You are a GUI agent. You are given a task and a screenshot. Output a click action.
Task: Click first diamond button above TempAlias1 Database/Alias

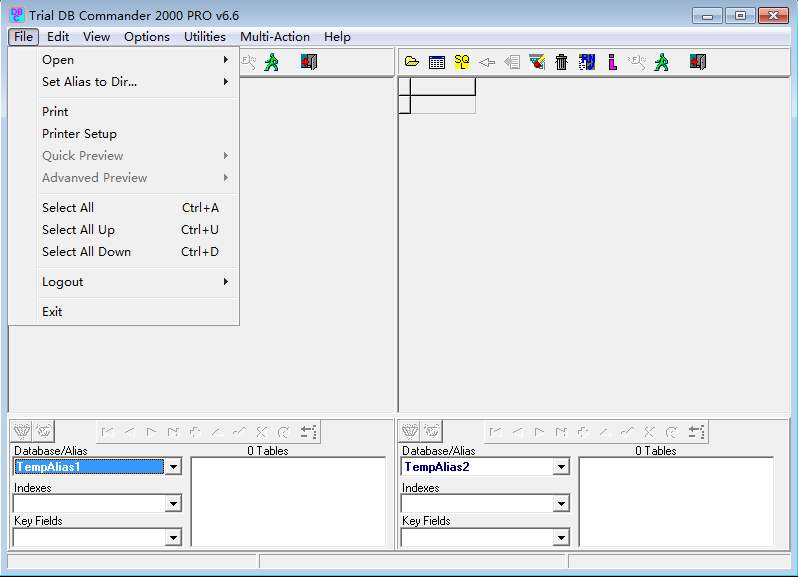(x=21, y=431)
